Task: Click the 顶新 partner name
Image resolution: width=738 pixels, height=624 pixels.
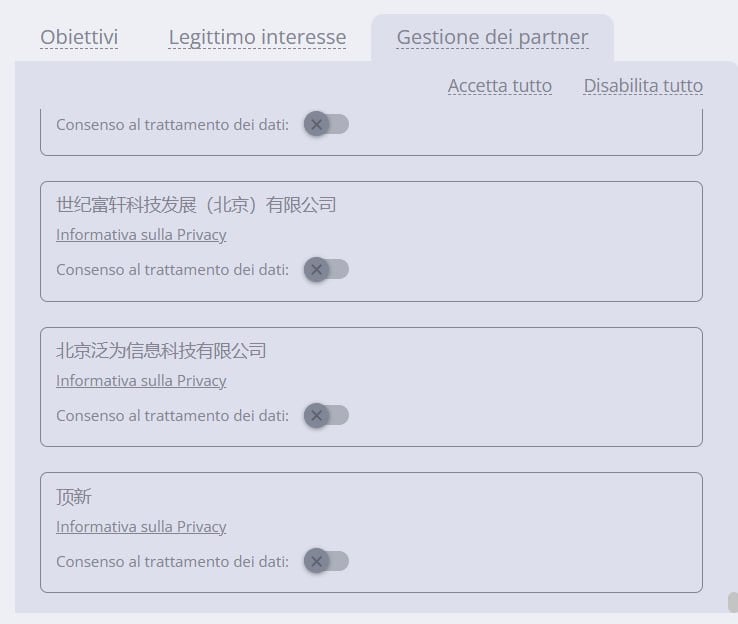Action: click(74, 497)
